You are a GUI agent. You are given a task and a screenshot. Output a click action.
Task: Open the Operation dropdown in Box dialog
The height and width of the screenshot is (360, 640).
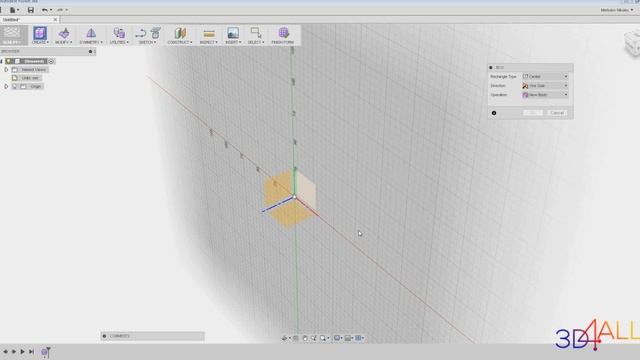point(545,95)
